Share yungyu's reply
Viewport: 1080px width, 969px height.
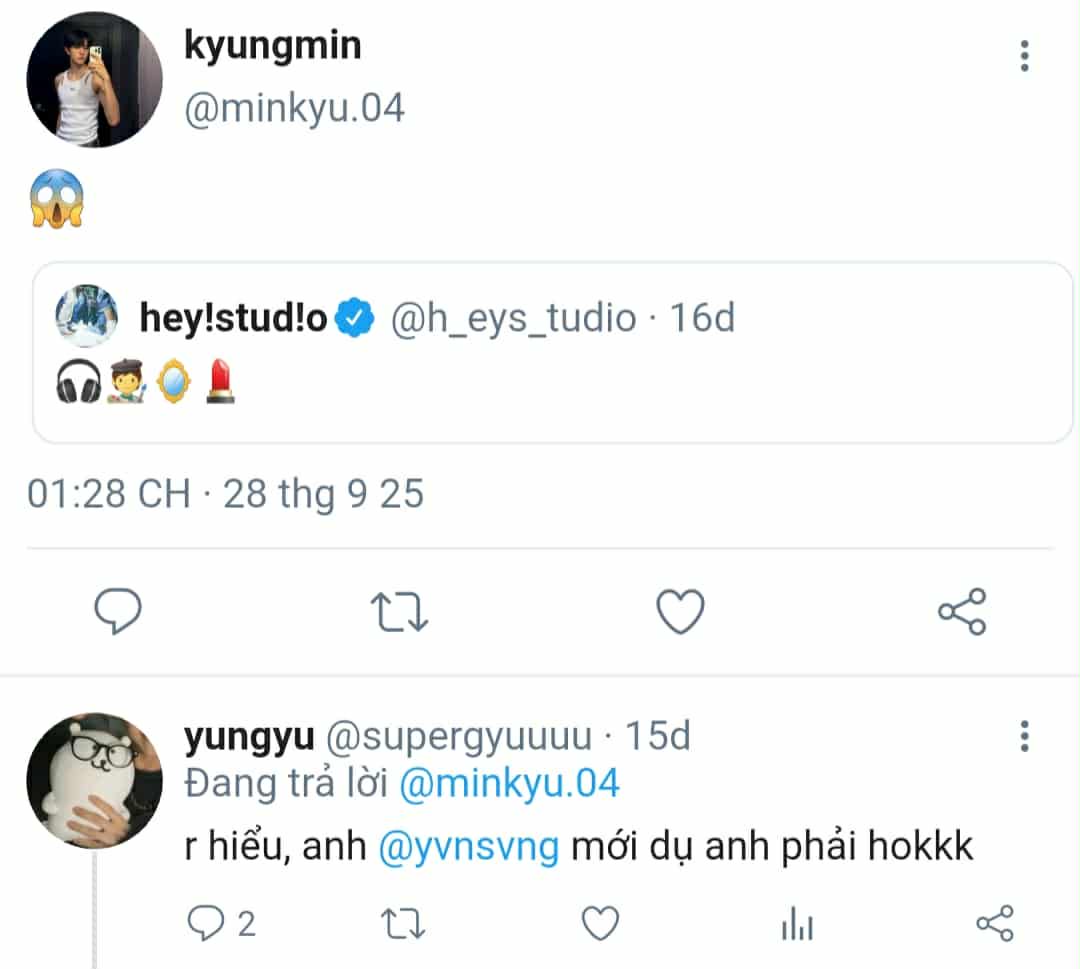(x=994, y=924)
